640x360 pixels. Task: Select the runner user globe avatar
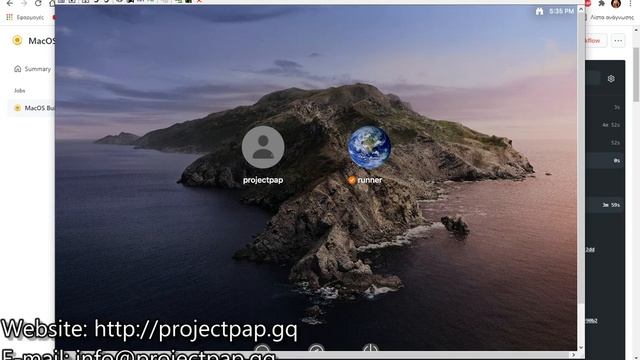click(x=369, y=147)
